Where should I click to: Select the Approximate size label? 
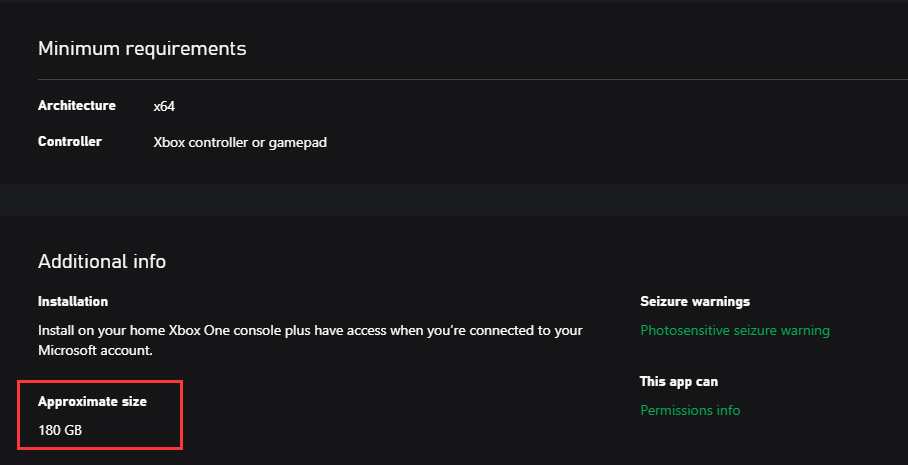pos(92,402)
